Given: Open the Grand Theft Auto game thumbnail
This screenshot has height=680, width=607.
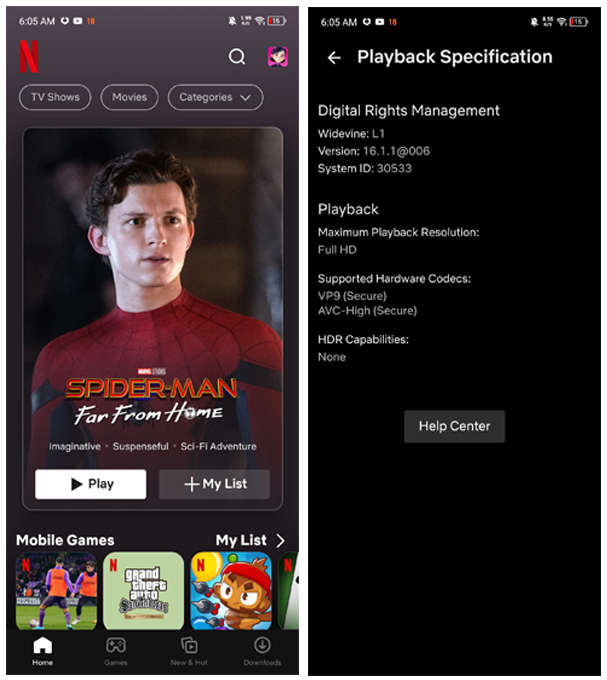Looking at the screenshot, I should click(x=144, y=591).
